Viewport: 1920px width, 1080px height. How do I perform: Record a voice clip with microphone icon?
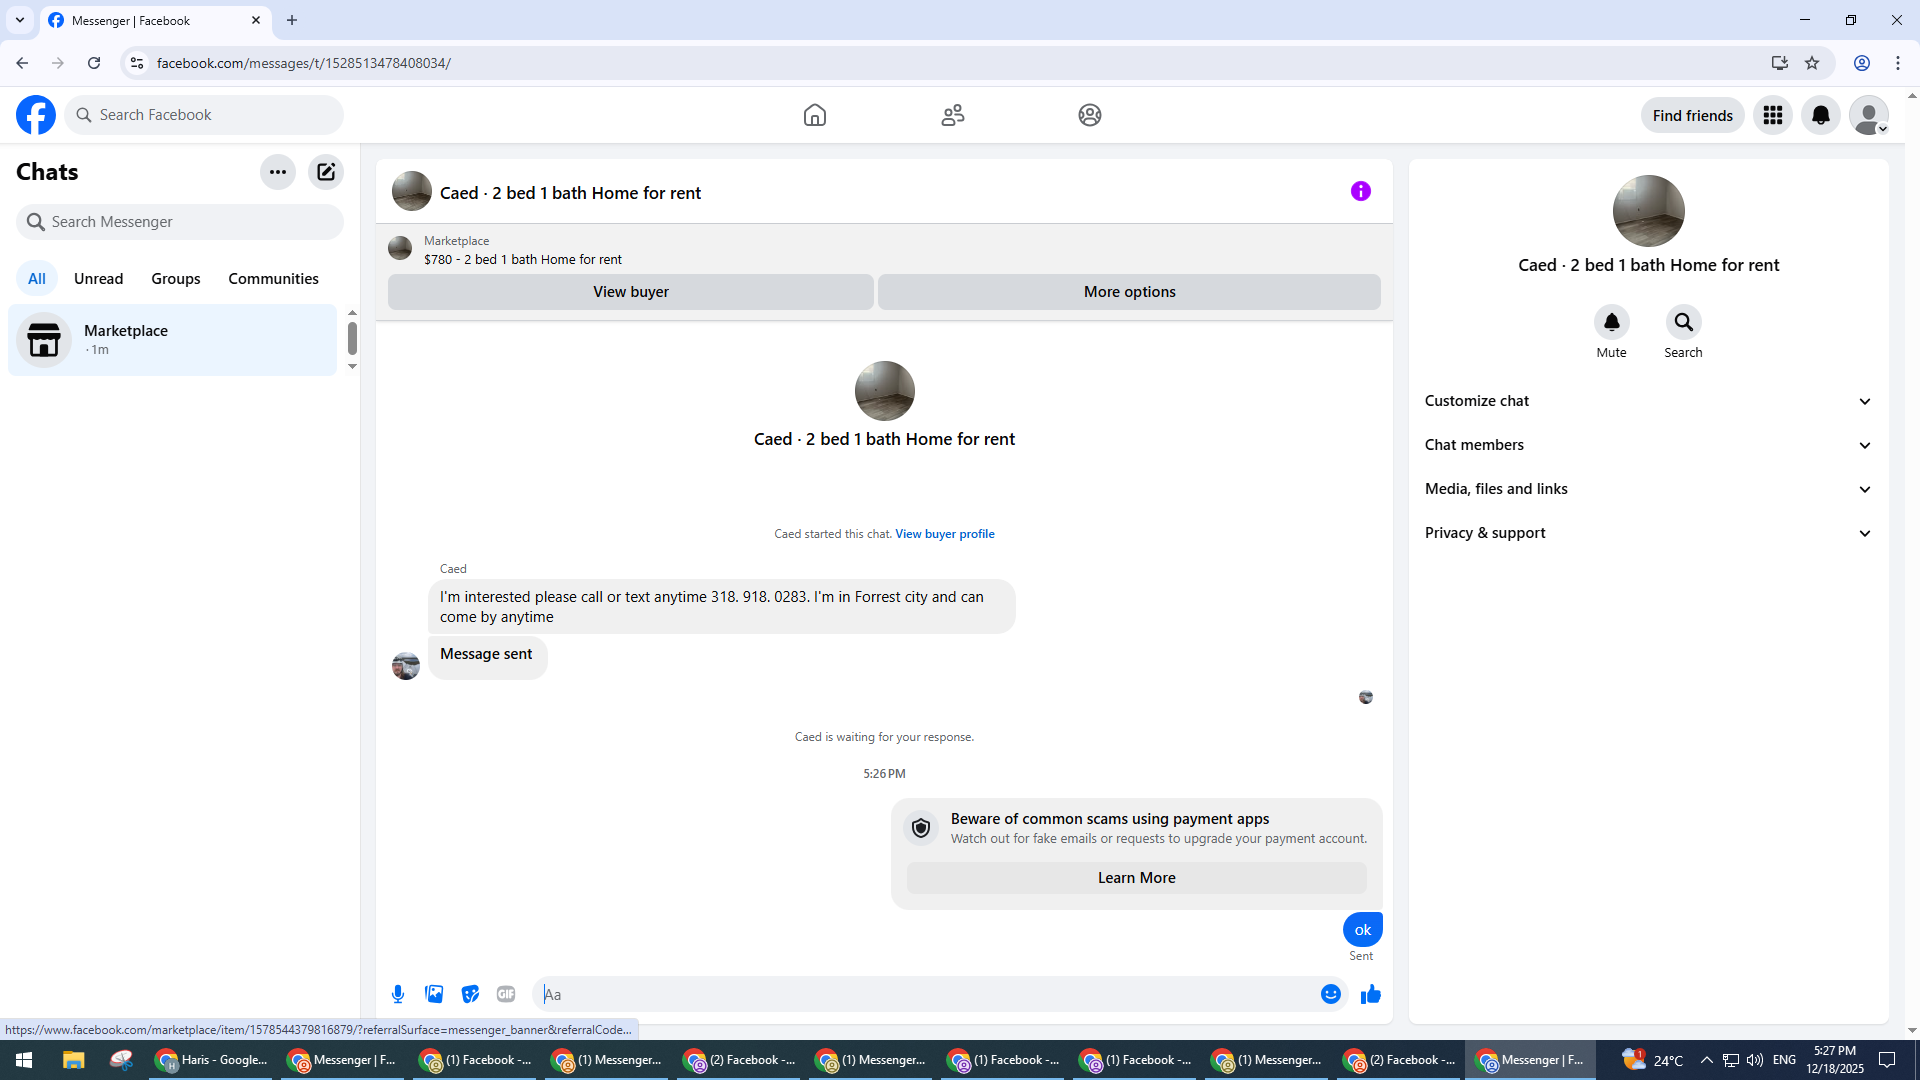[398, 994]
